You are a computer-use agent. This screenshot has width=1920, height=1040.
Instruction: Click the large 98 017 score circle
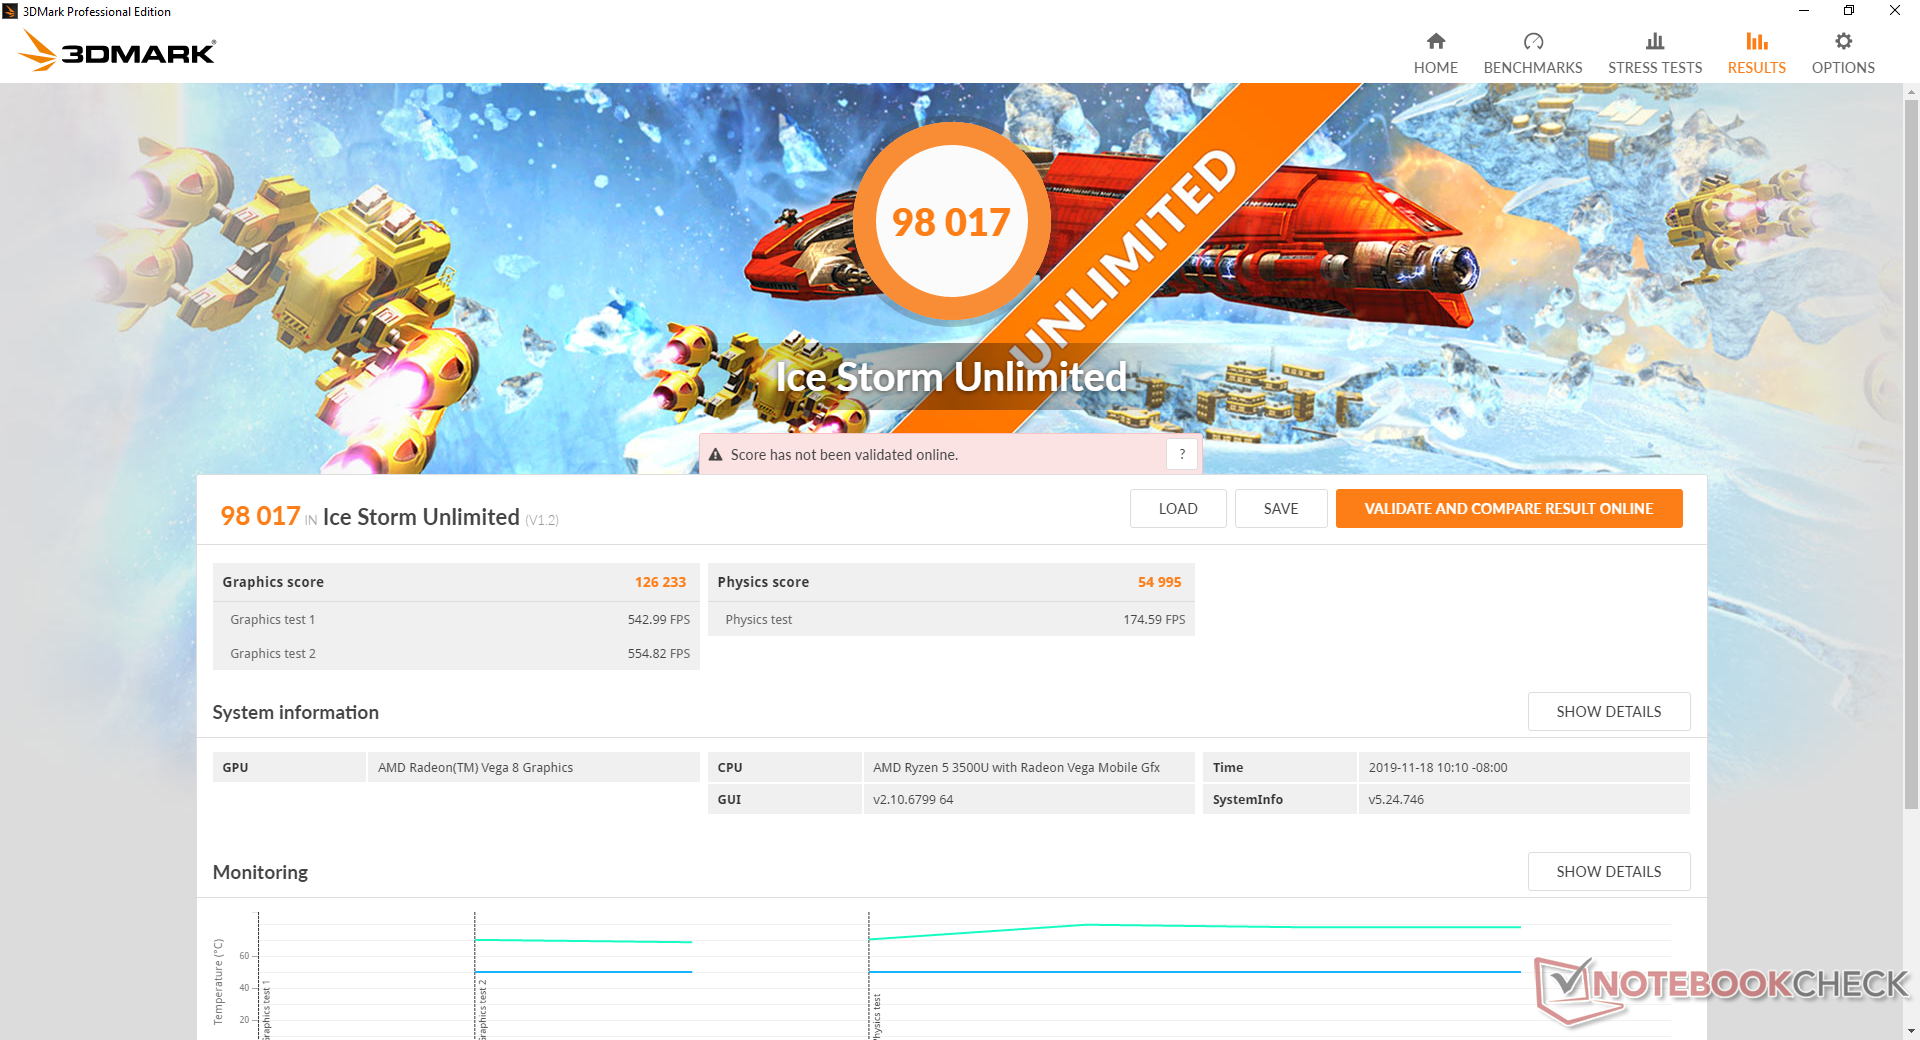(x=951, y=221)
